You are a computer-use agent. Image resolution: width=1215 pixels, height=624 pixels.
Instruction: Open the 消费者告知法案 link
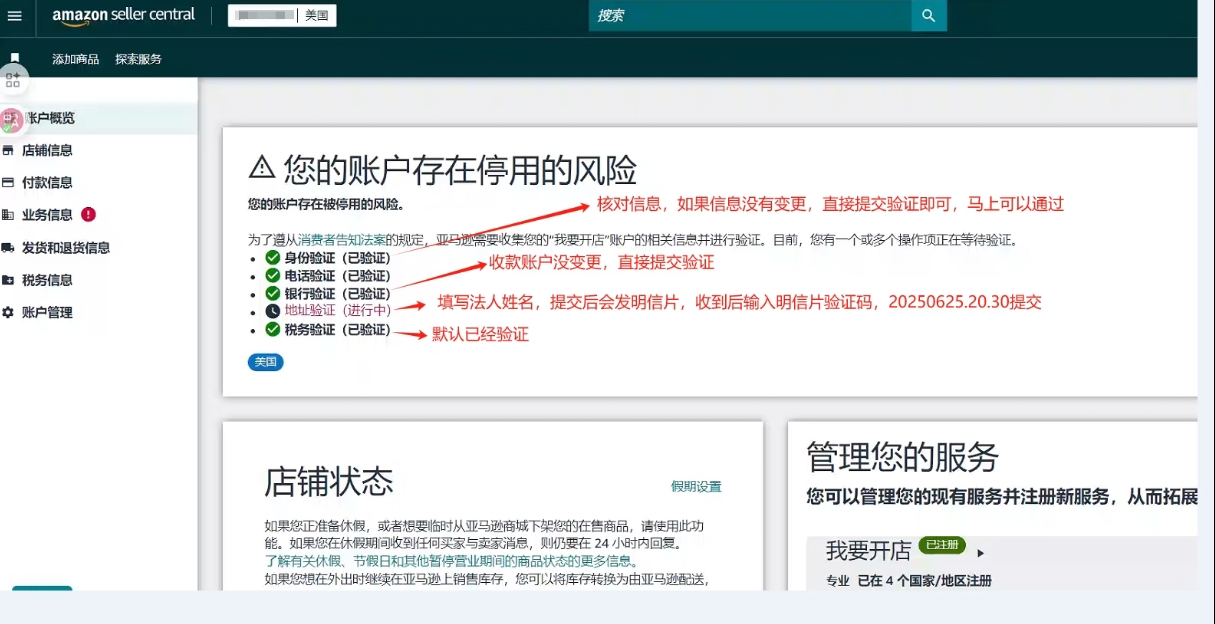point(342,240)
